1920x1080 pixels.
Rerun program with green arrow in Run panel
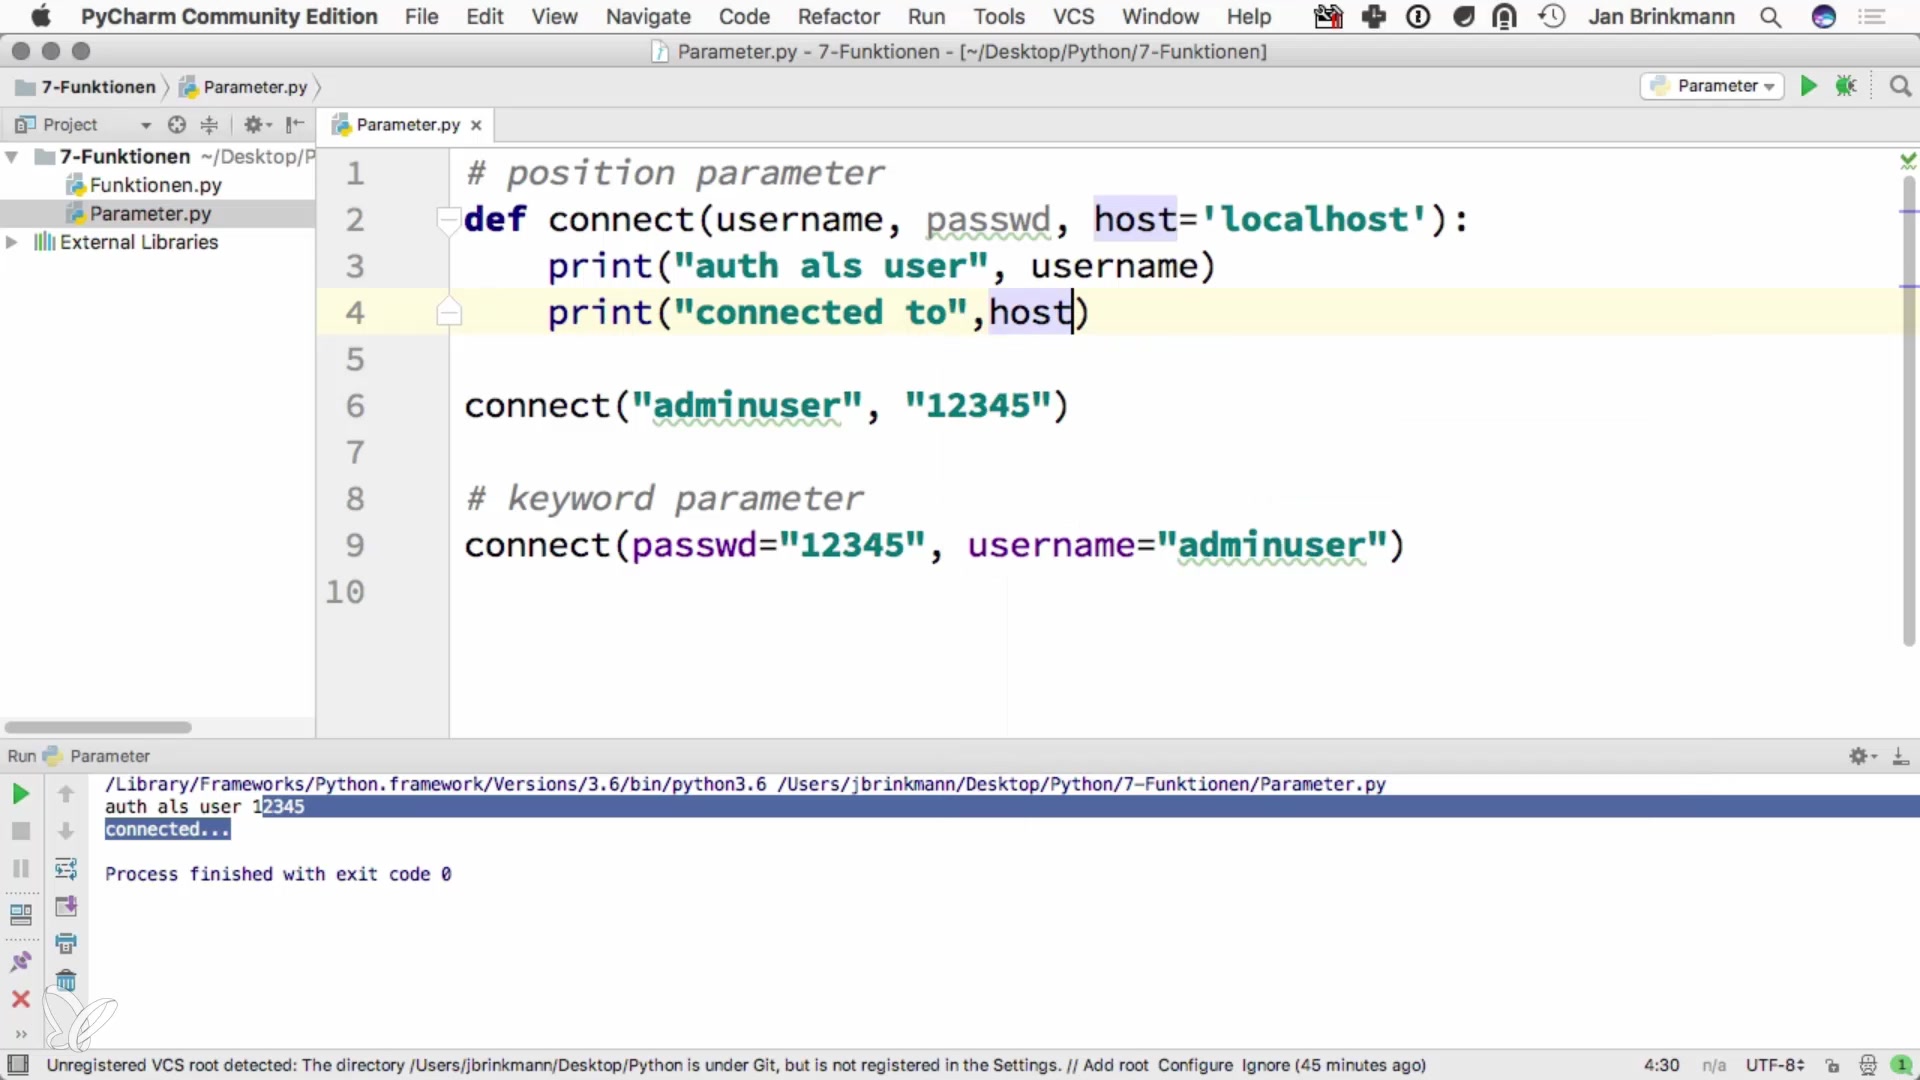tap(20, 794)
